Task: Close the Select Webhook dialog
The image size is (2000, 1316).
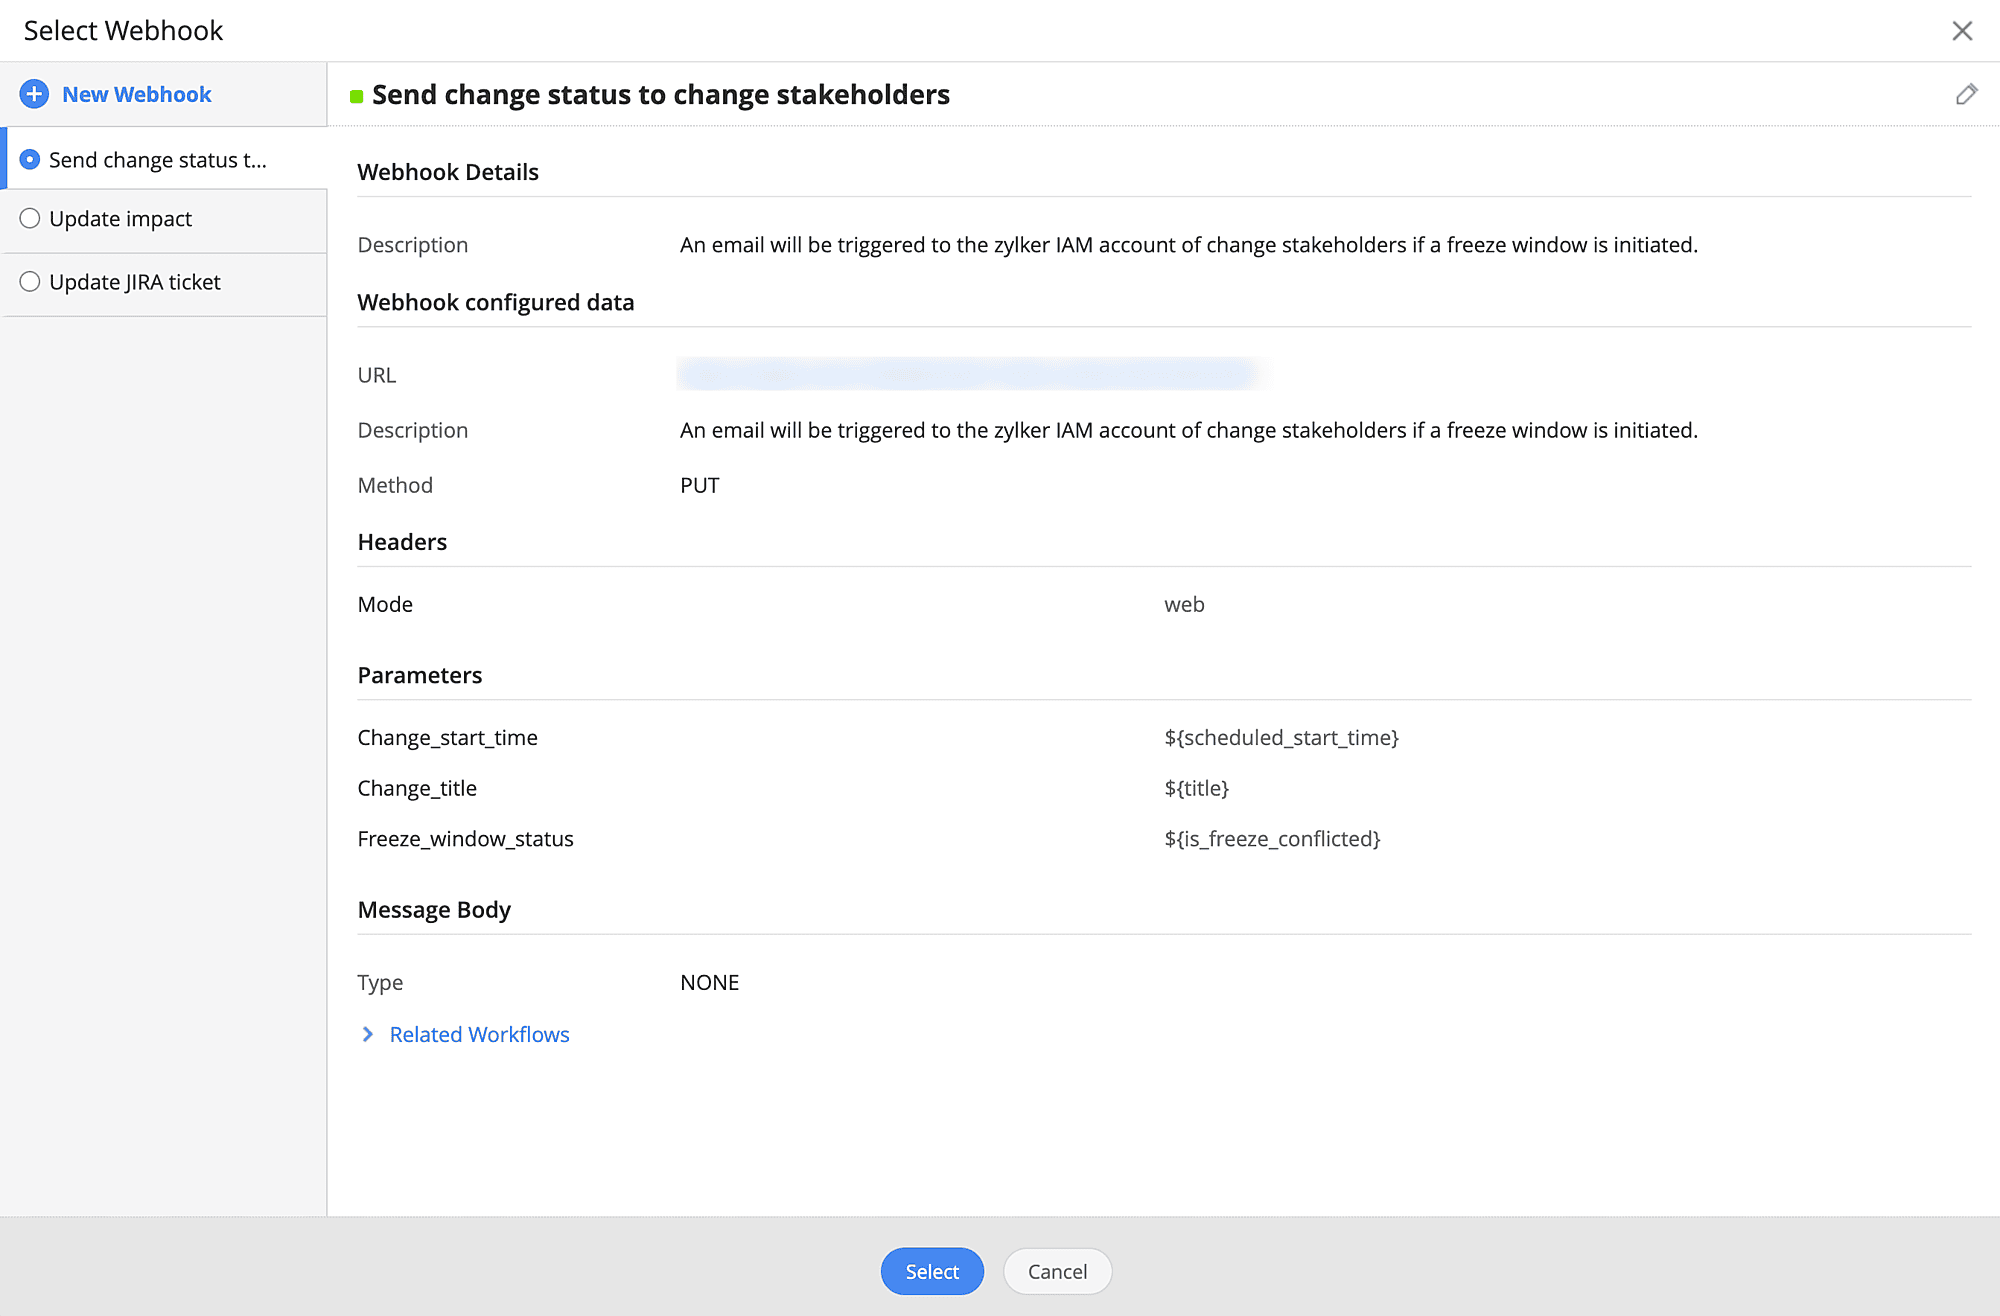Action: 1962,31
